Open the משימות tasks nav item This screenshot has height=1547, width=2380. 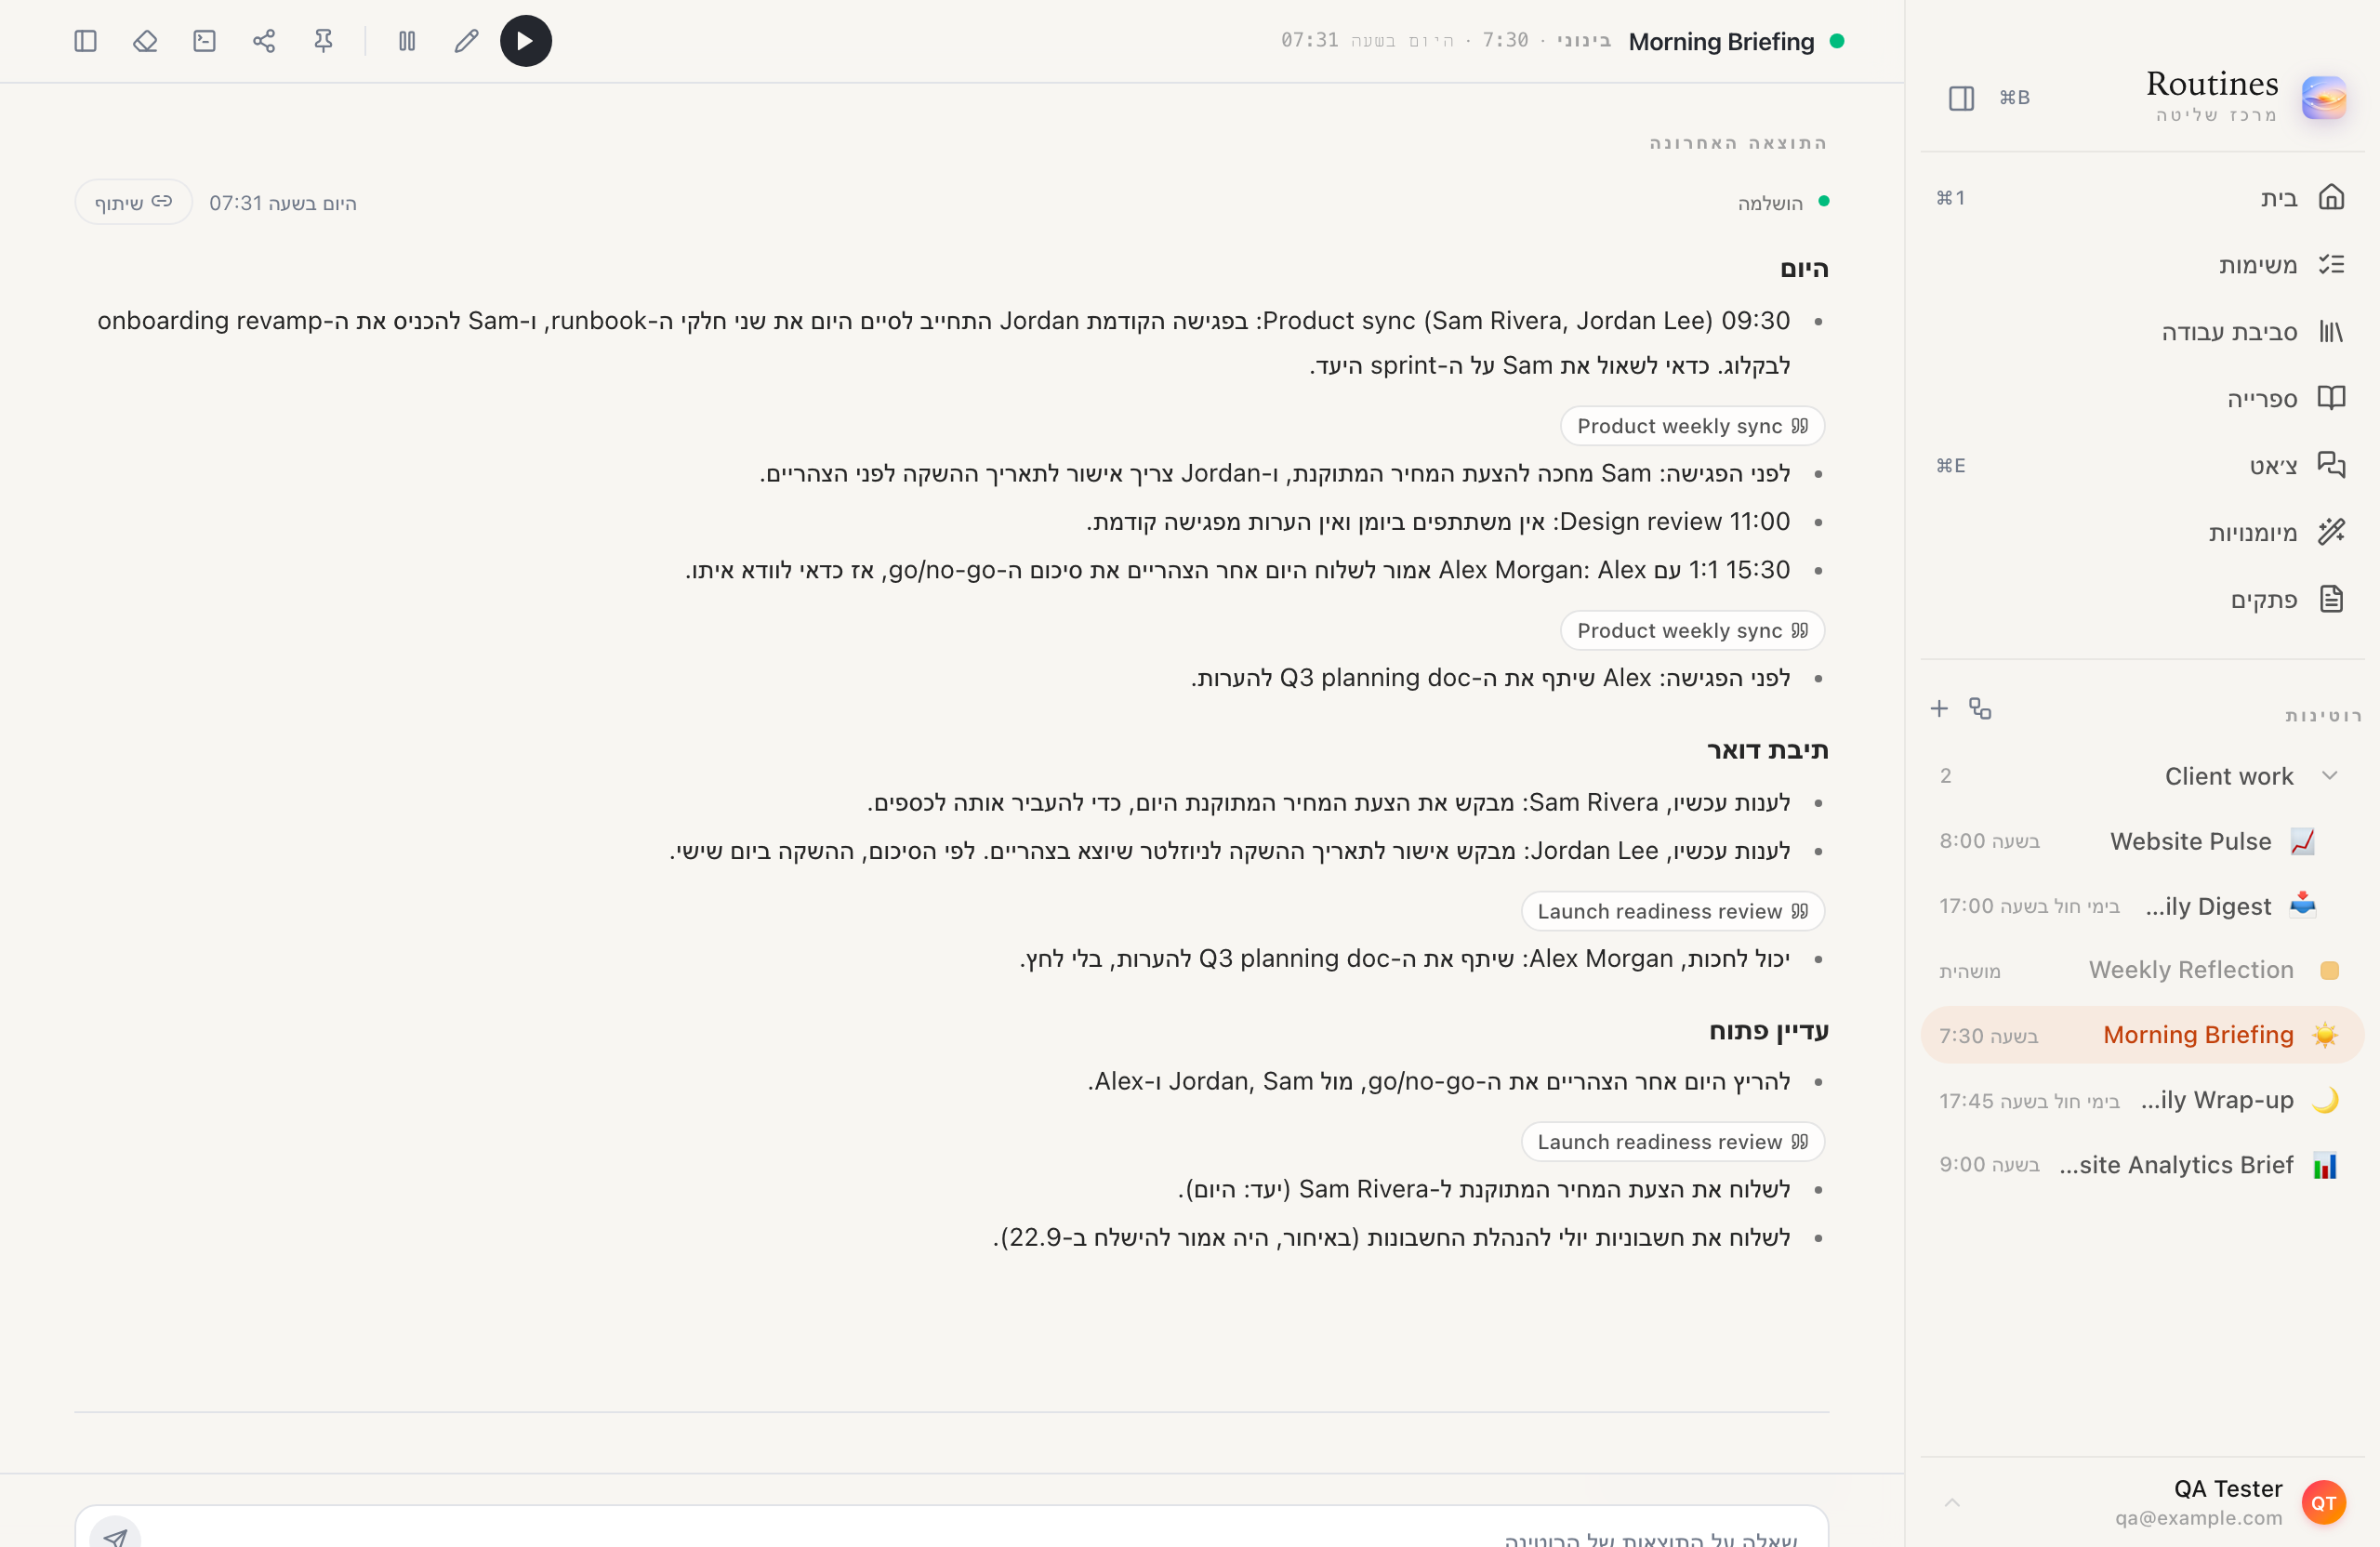(2142, 264)
